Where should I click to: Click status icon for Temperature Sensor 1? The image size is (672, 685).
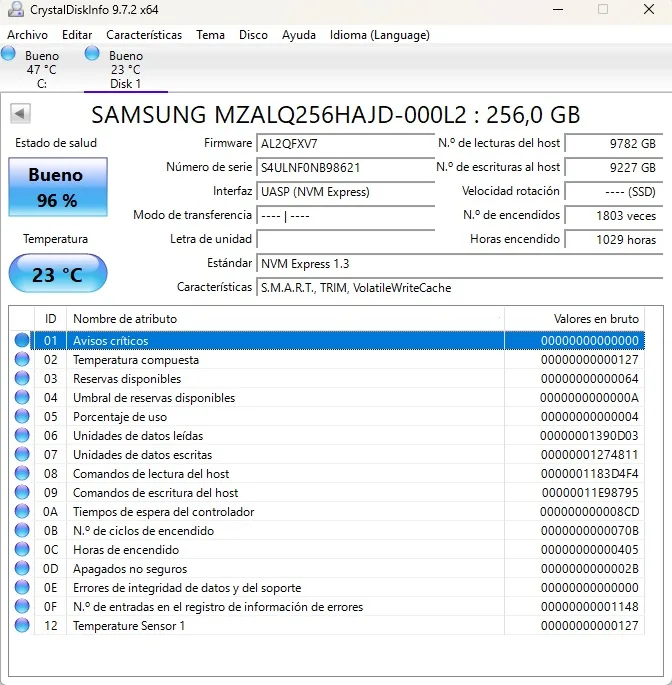tap(22, 626)
